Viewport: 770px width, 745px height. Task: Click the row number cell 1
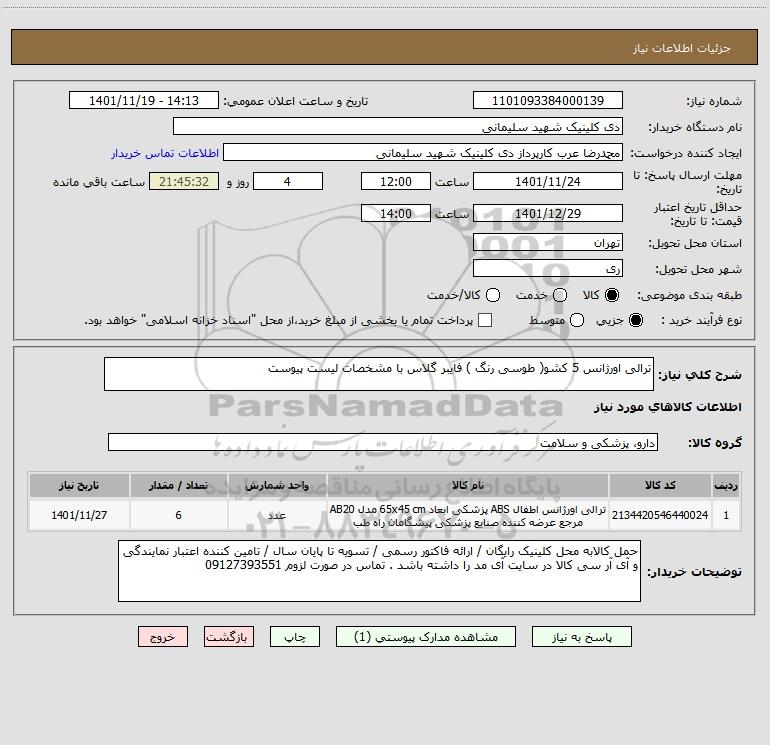(x=726, y=515)
